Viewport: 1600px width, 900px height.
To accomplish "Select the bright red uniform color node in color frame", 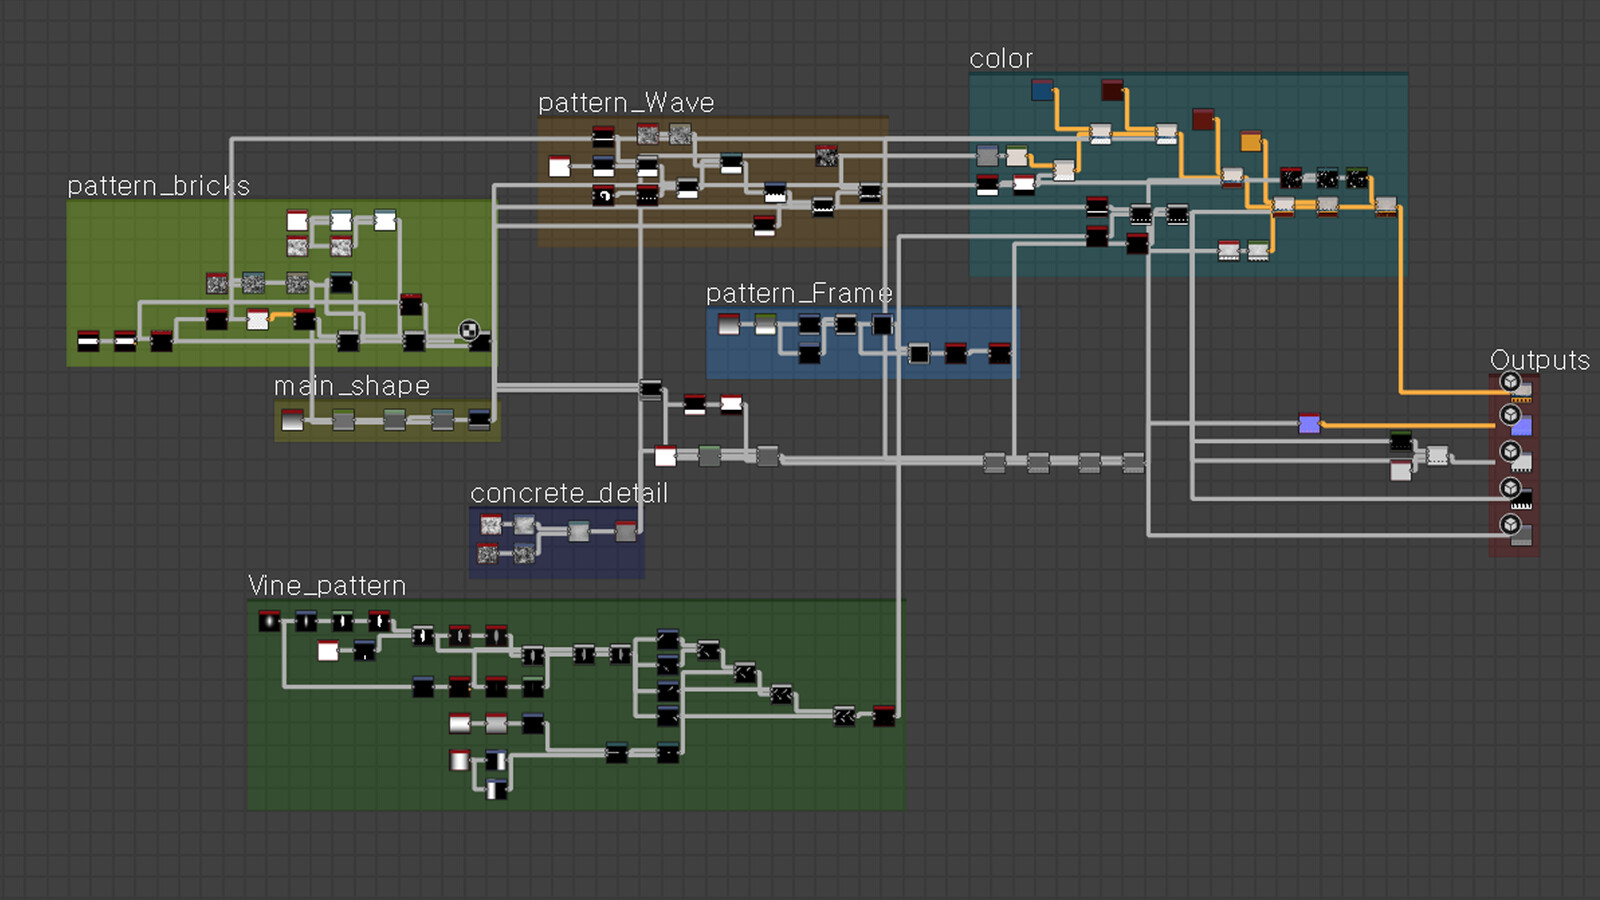I will (x=1203, y=119).
